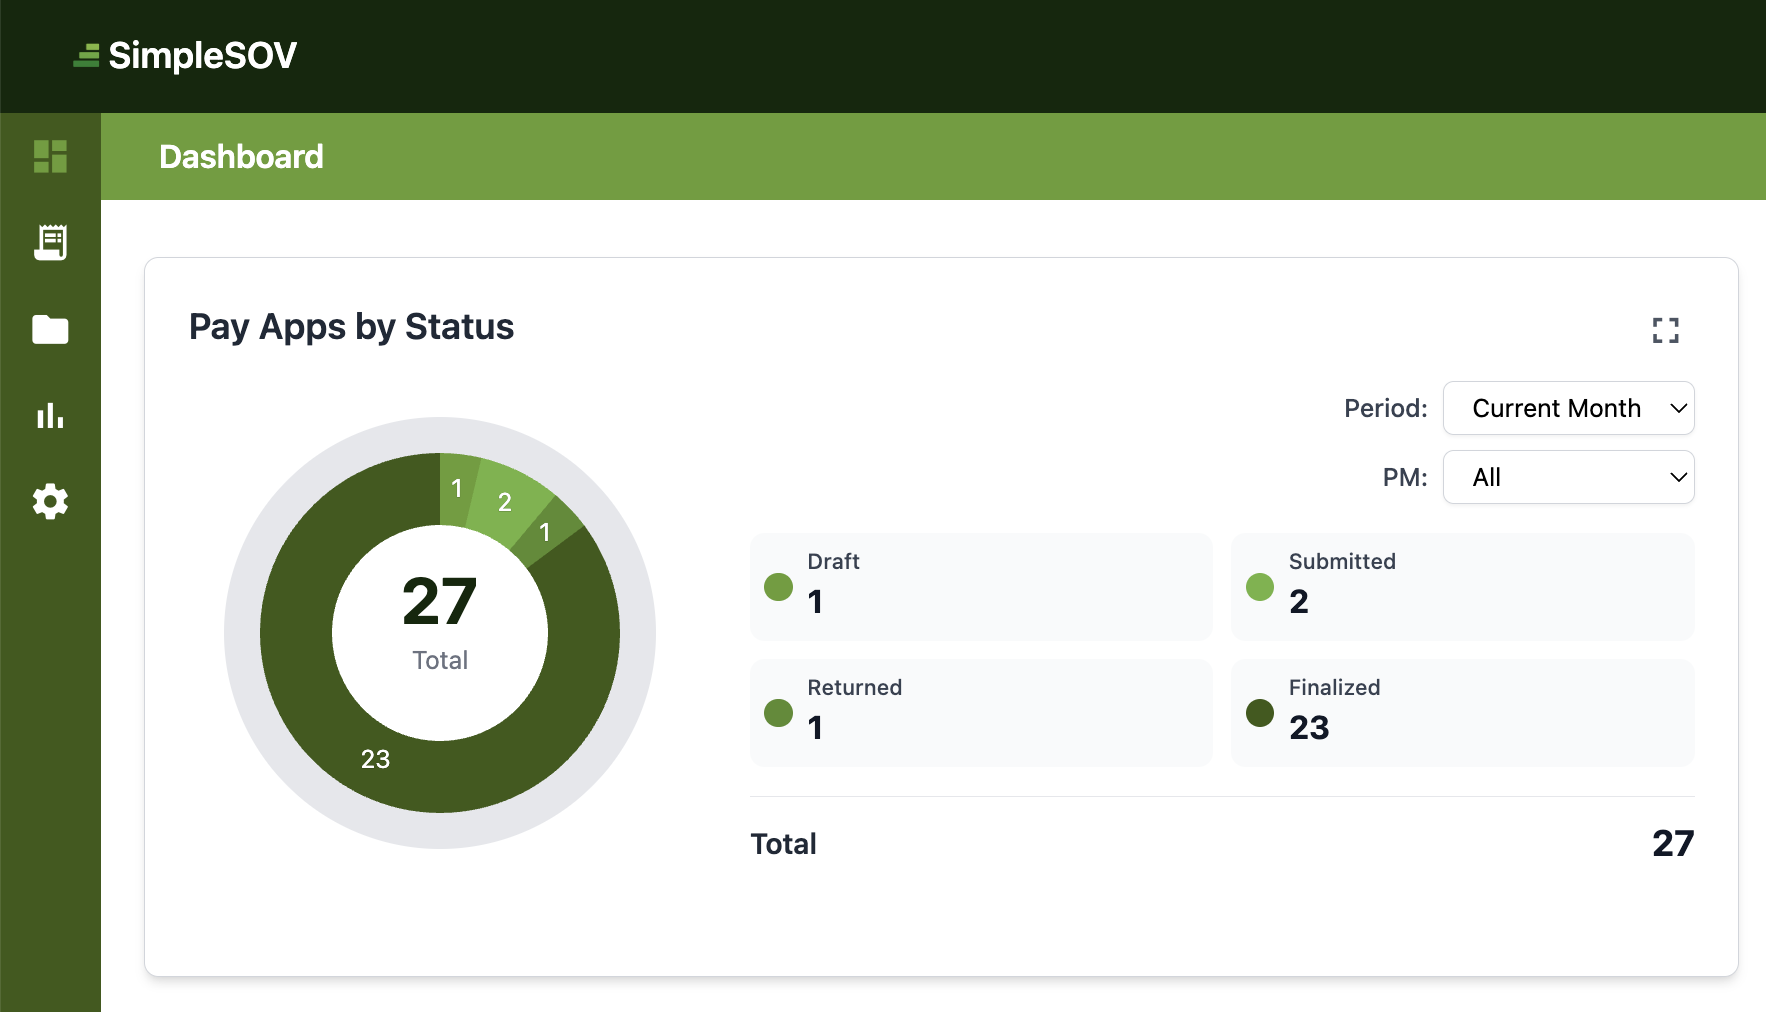Click the Submitted status indicator dot
1766x1012 pixels.
pyautogui.click(x=1260, y=588)
